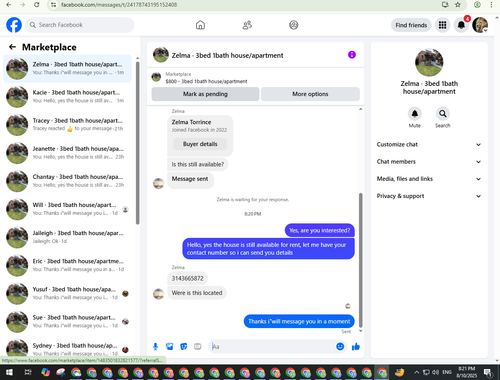Open the Sue conversation

(x=68, y=321)
